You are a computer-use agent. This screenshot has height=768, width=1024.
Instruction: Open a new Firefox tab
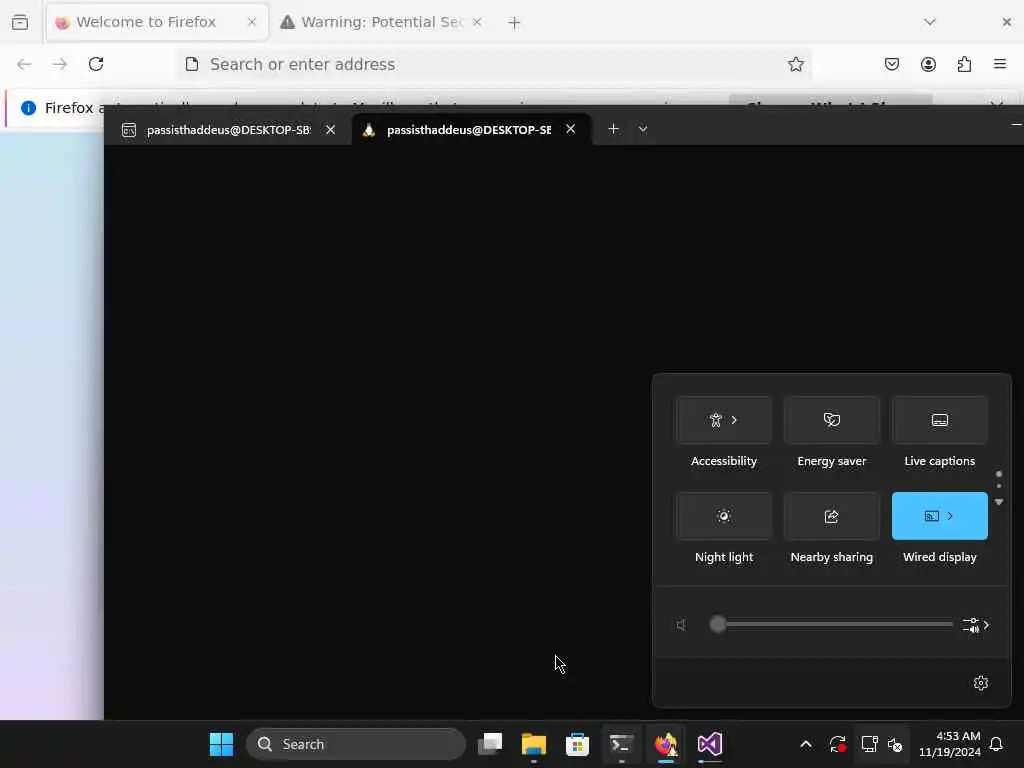[514, 23]
